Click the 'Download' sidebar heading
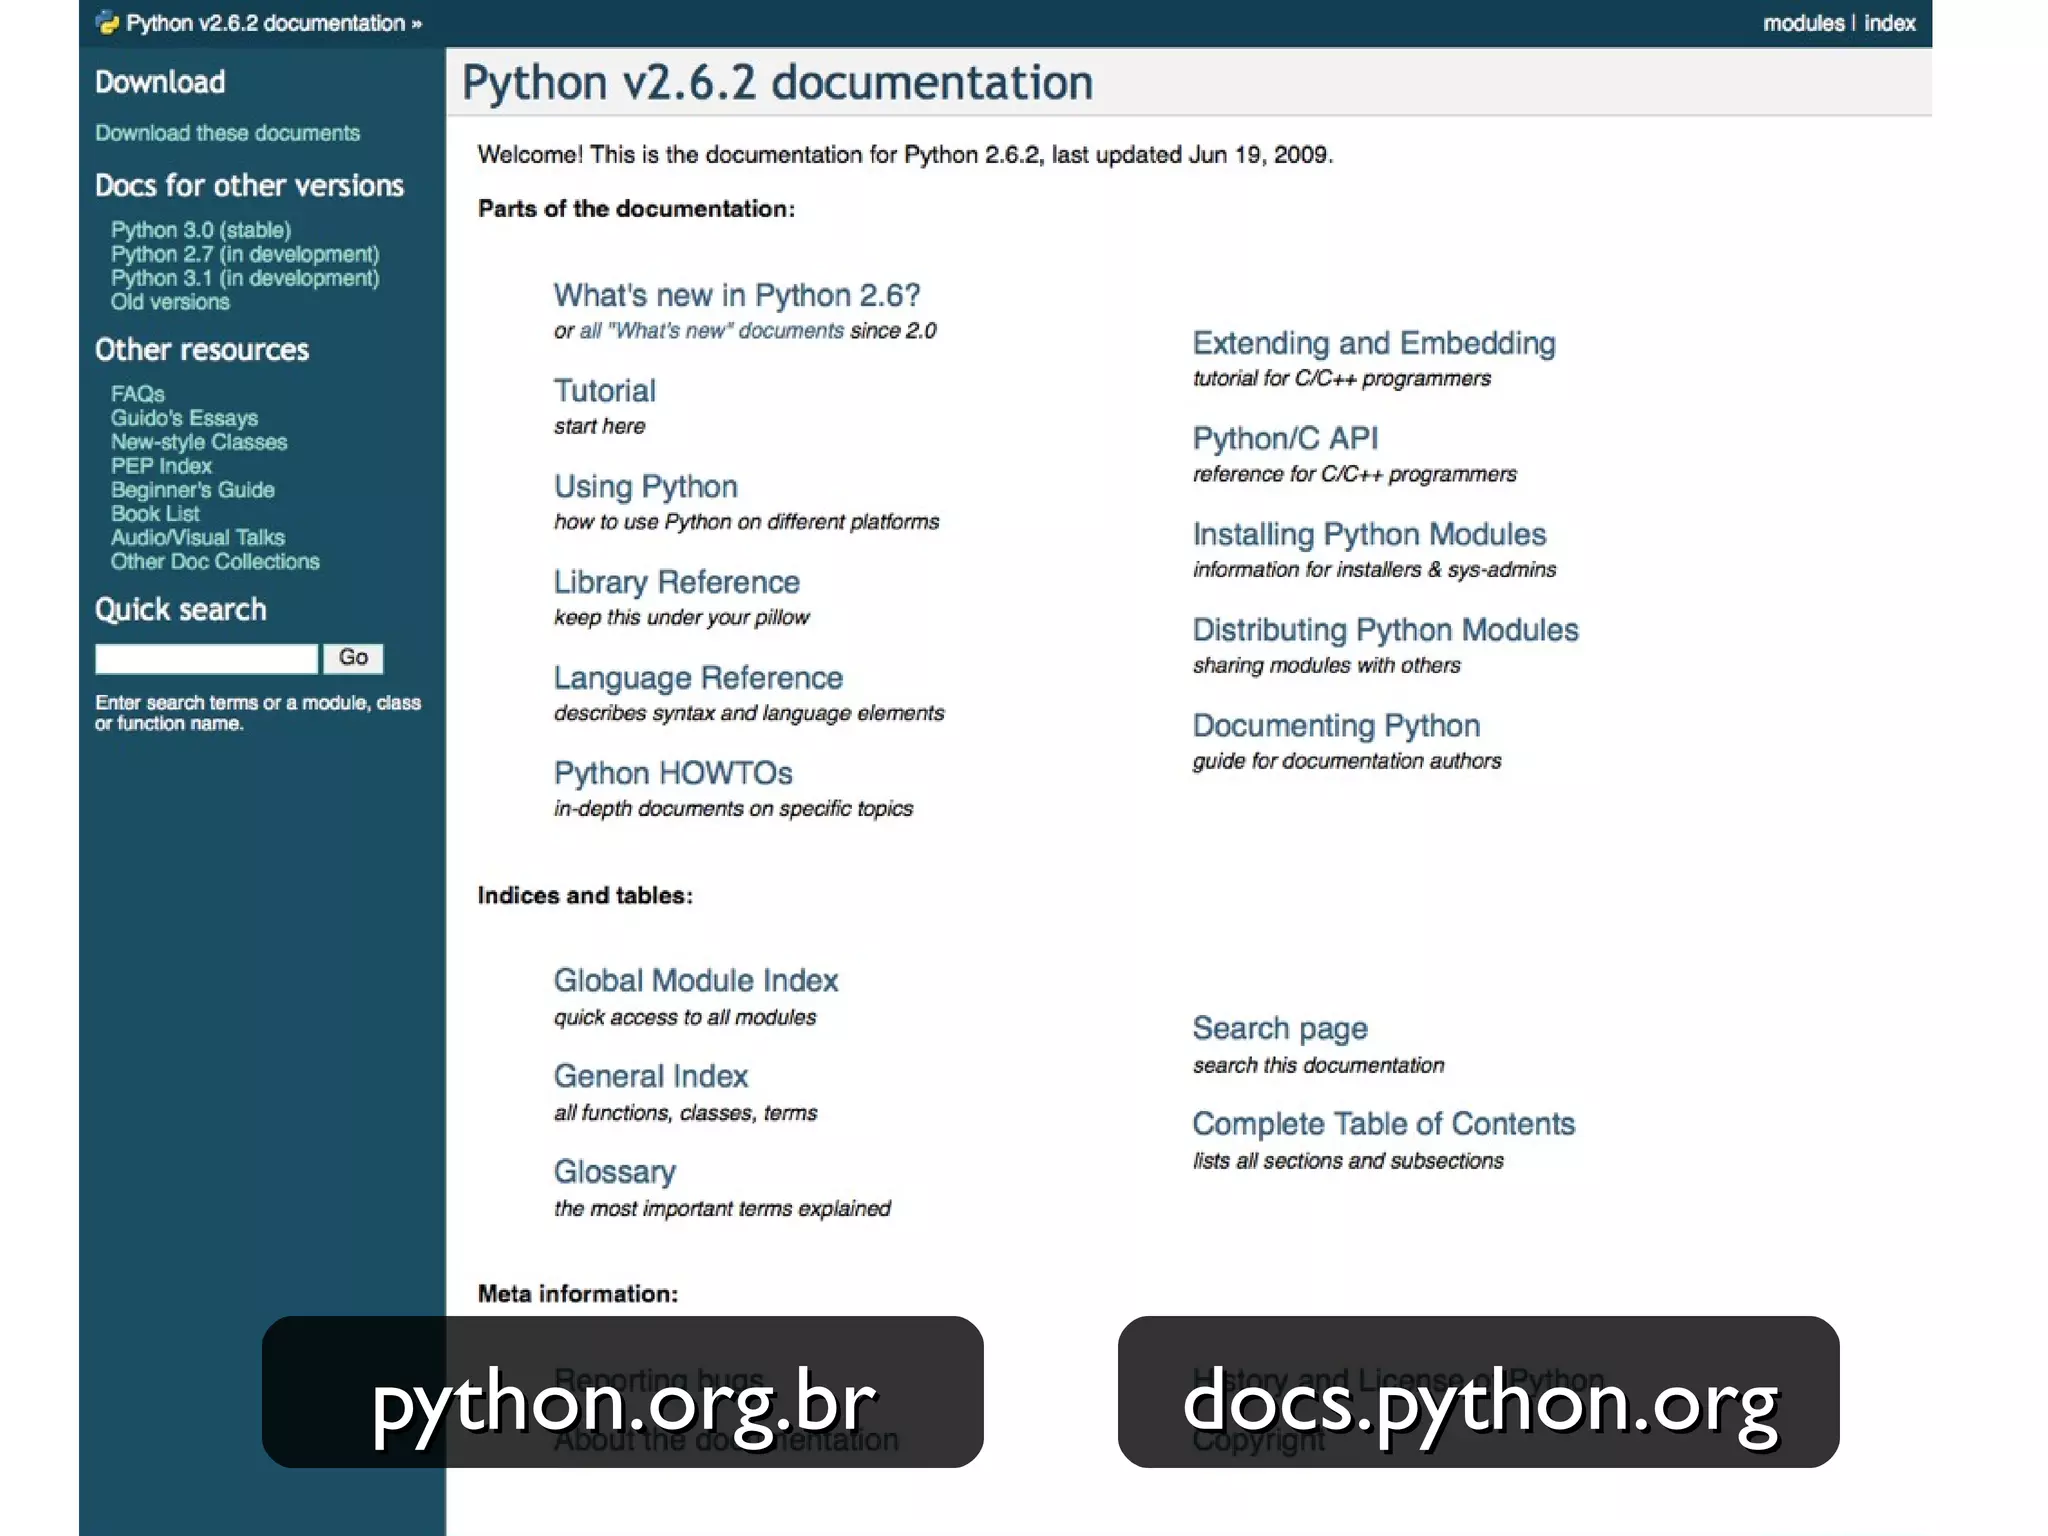This screenshot has height=1536, width=2048. (x=160, y=82)
